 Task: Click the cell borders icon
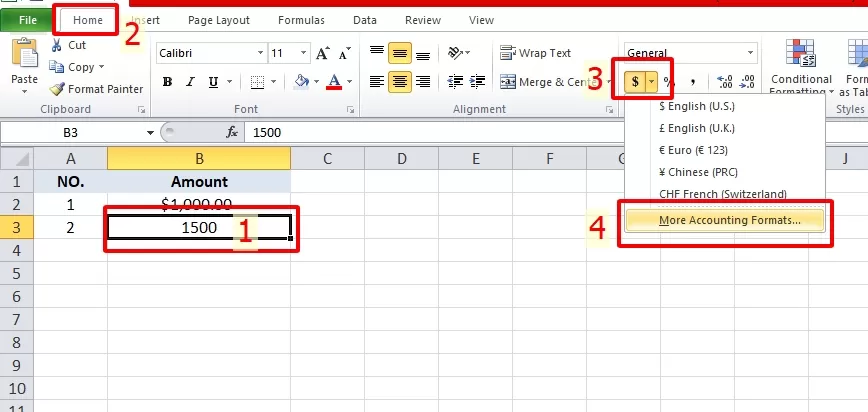(x=257, y=83)
